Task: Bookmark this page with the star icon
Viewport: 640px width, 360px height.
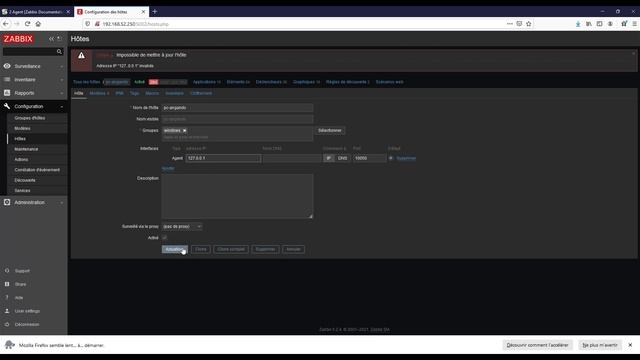Action: [x=529, y=24]
